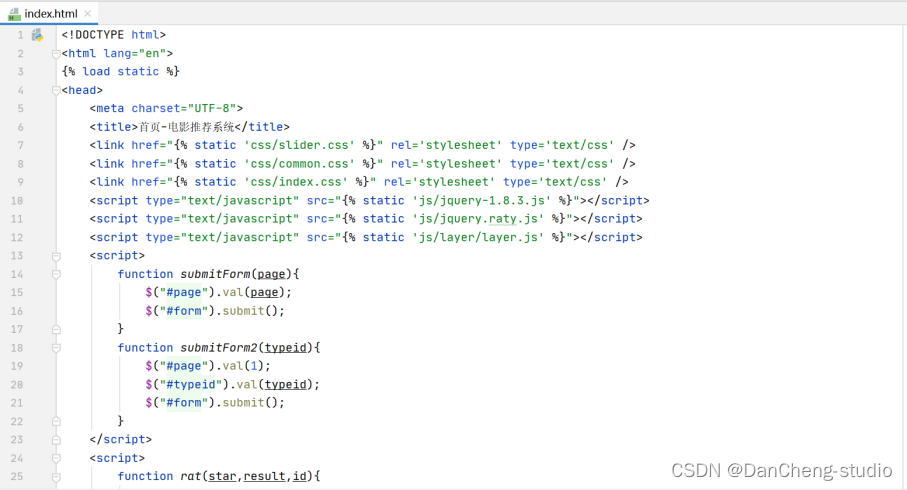Click 'js/jquery.raty.js' path on line 11
907x490 pixels.
(478, 219)
